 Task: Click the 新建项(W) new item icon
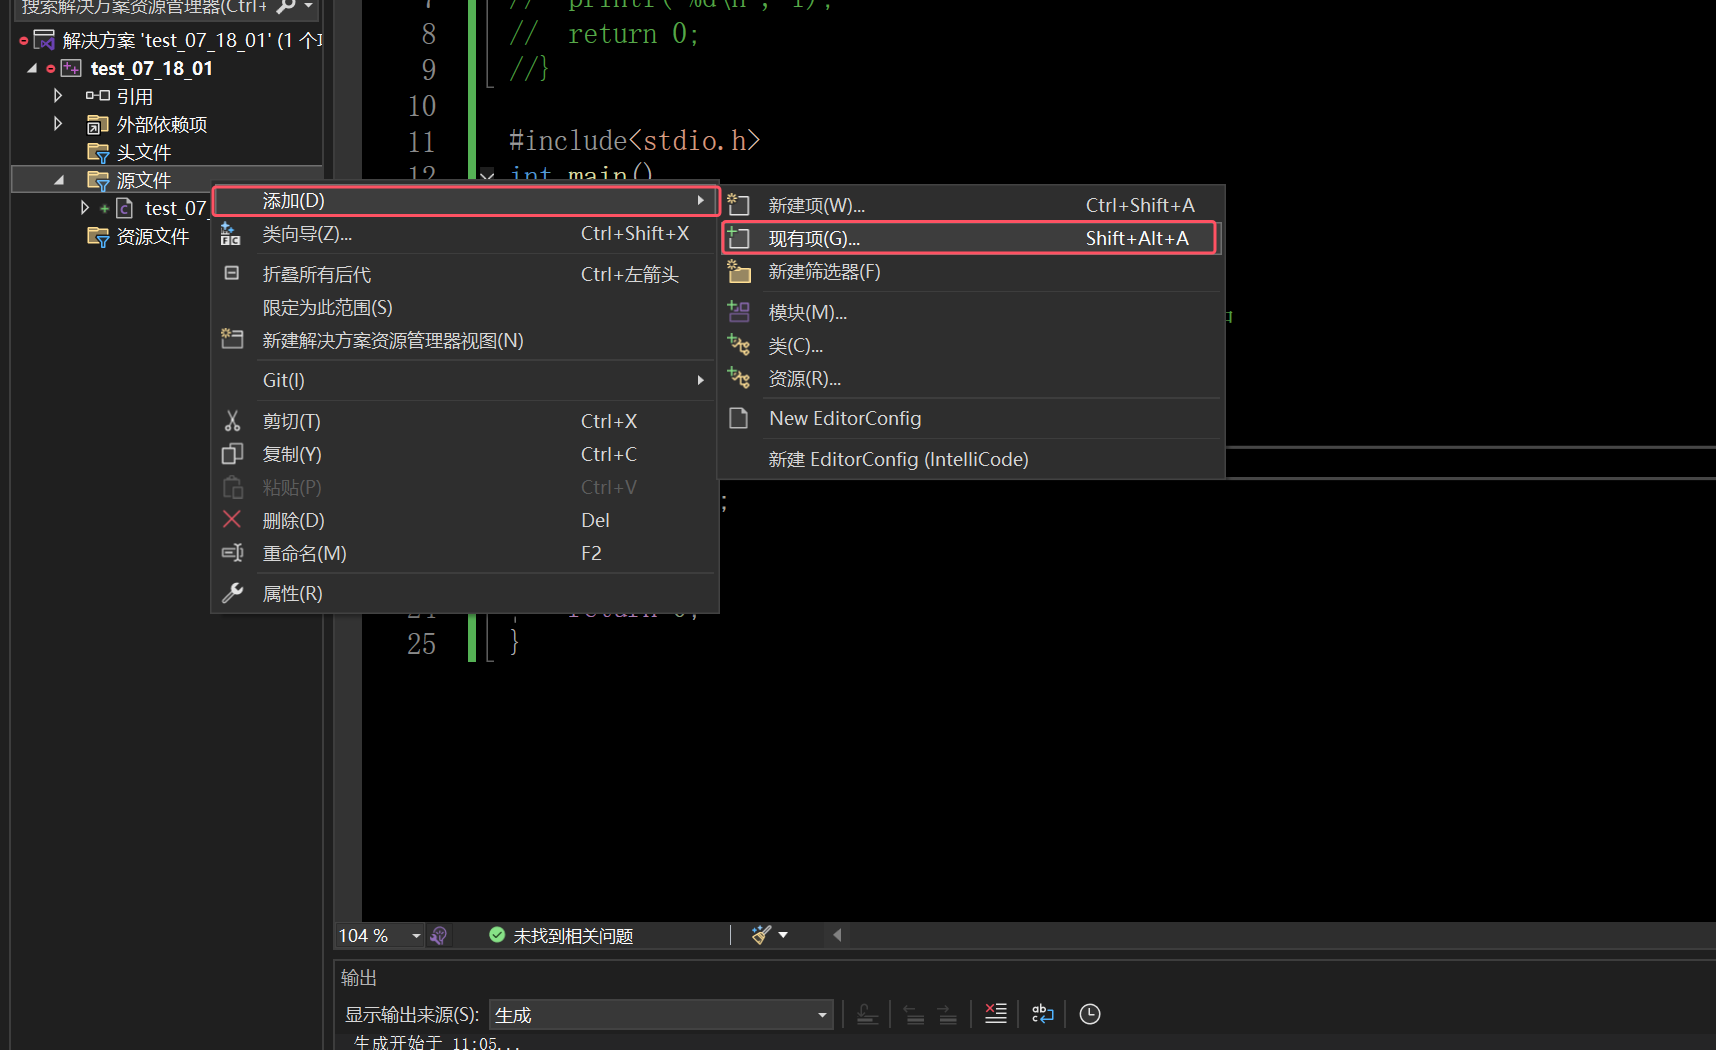(x=738, y=205)
